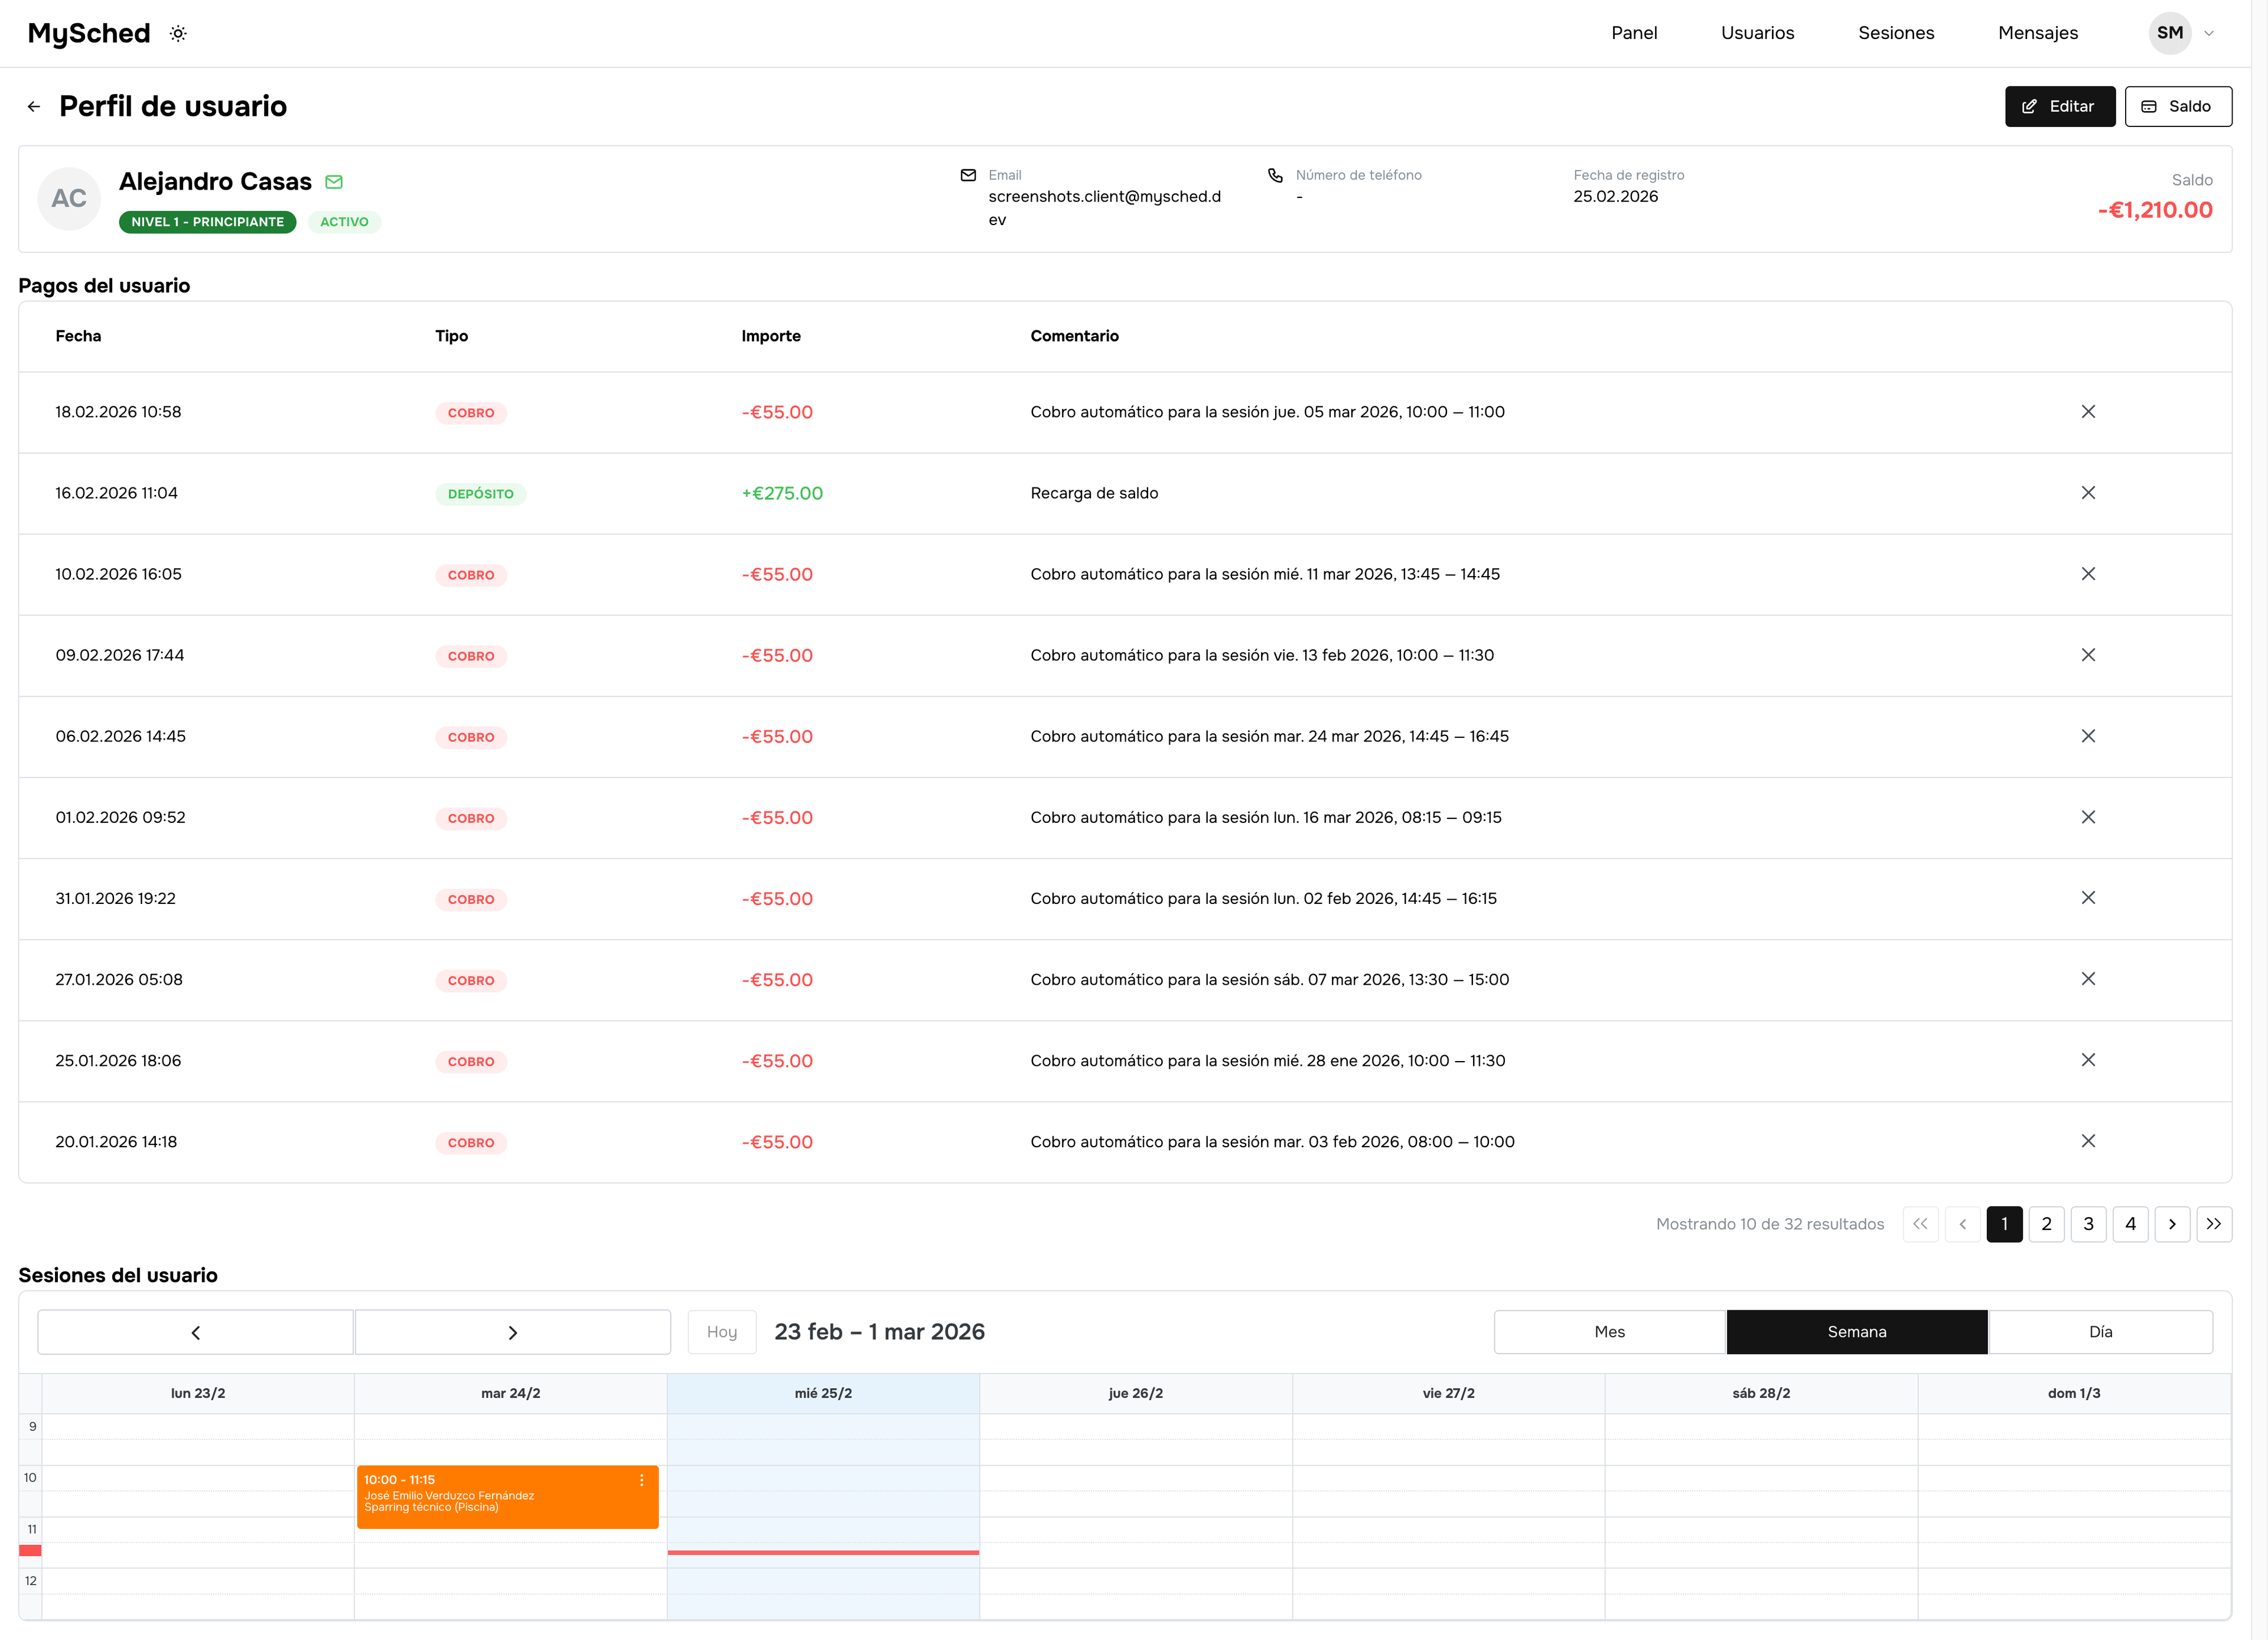Image resolution: width=2268 pixels, height=1640 pixels.
Task: Click the green mail icon next to Alejandro Casas
Action: point(334,182)
